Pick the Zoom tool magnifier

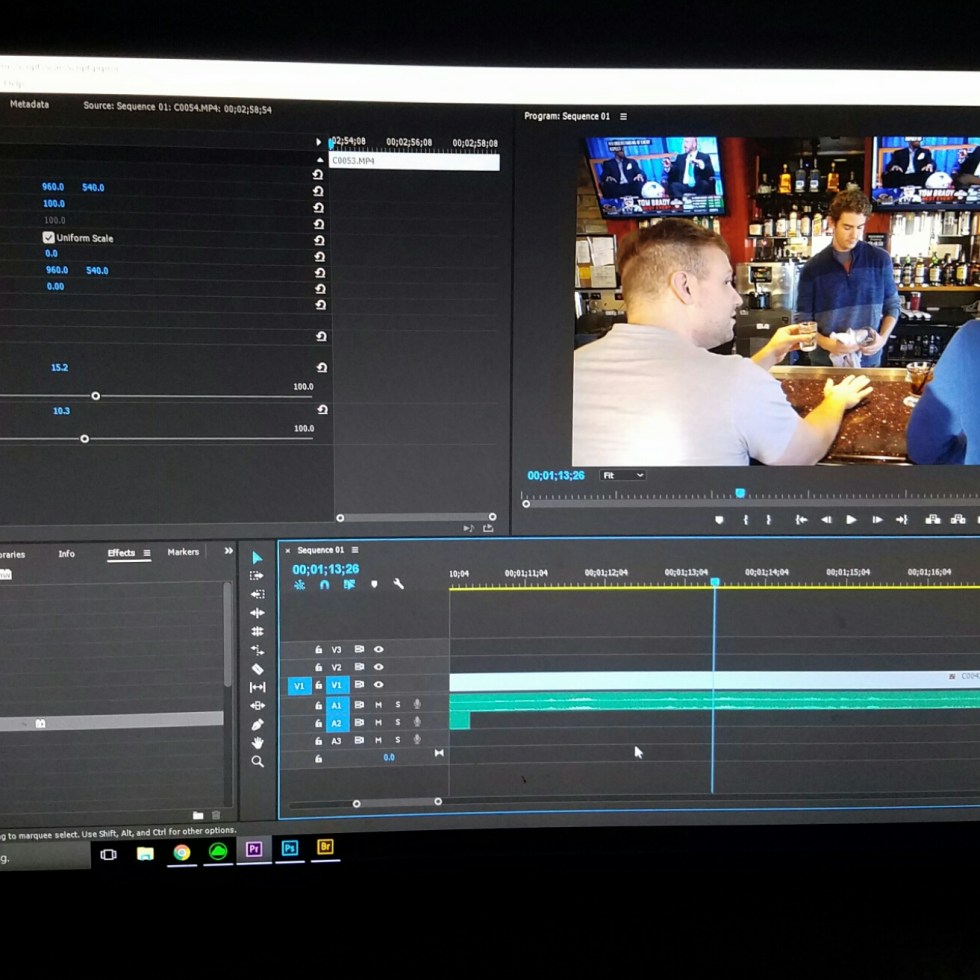[257, 761]
